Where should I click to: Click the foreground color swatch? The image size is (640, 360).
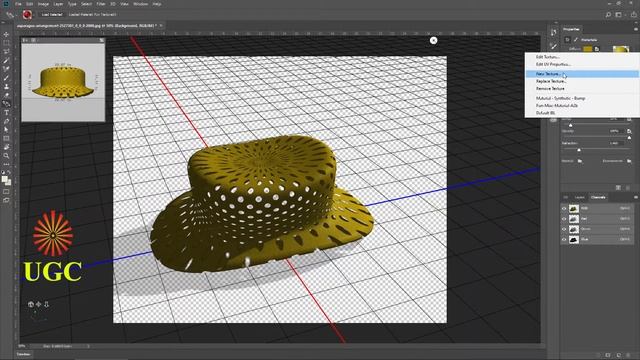pyautogui.click(x=4, y=179)
